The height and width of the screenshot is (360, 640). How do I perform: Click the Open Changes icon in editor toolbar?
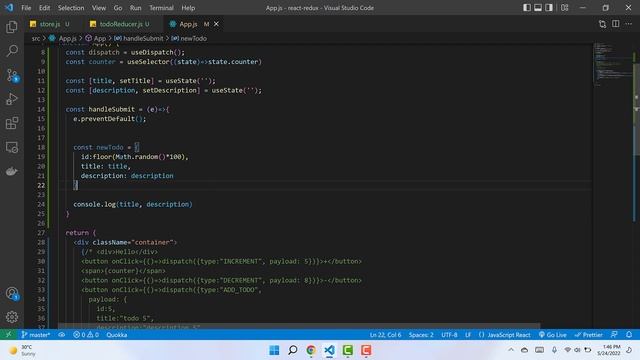602,24
